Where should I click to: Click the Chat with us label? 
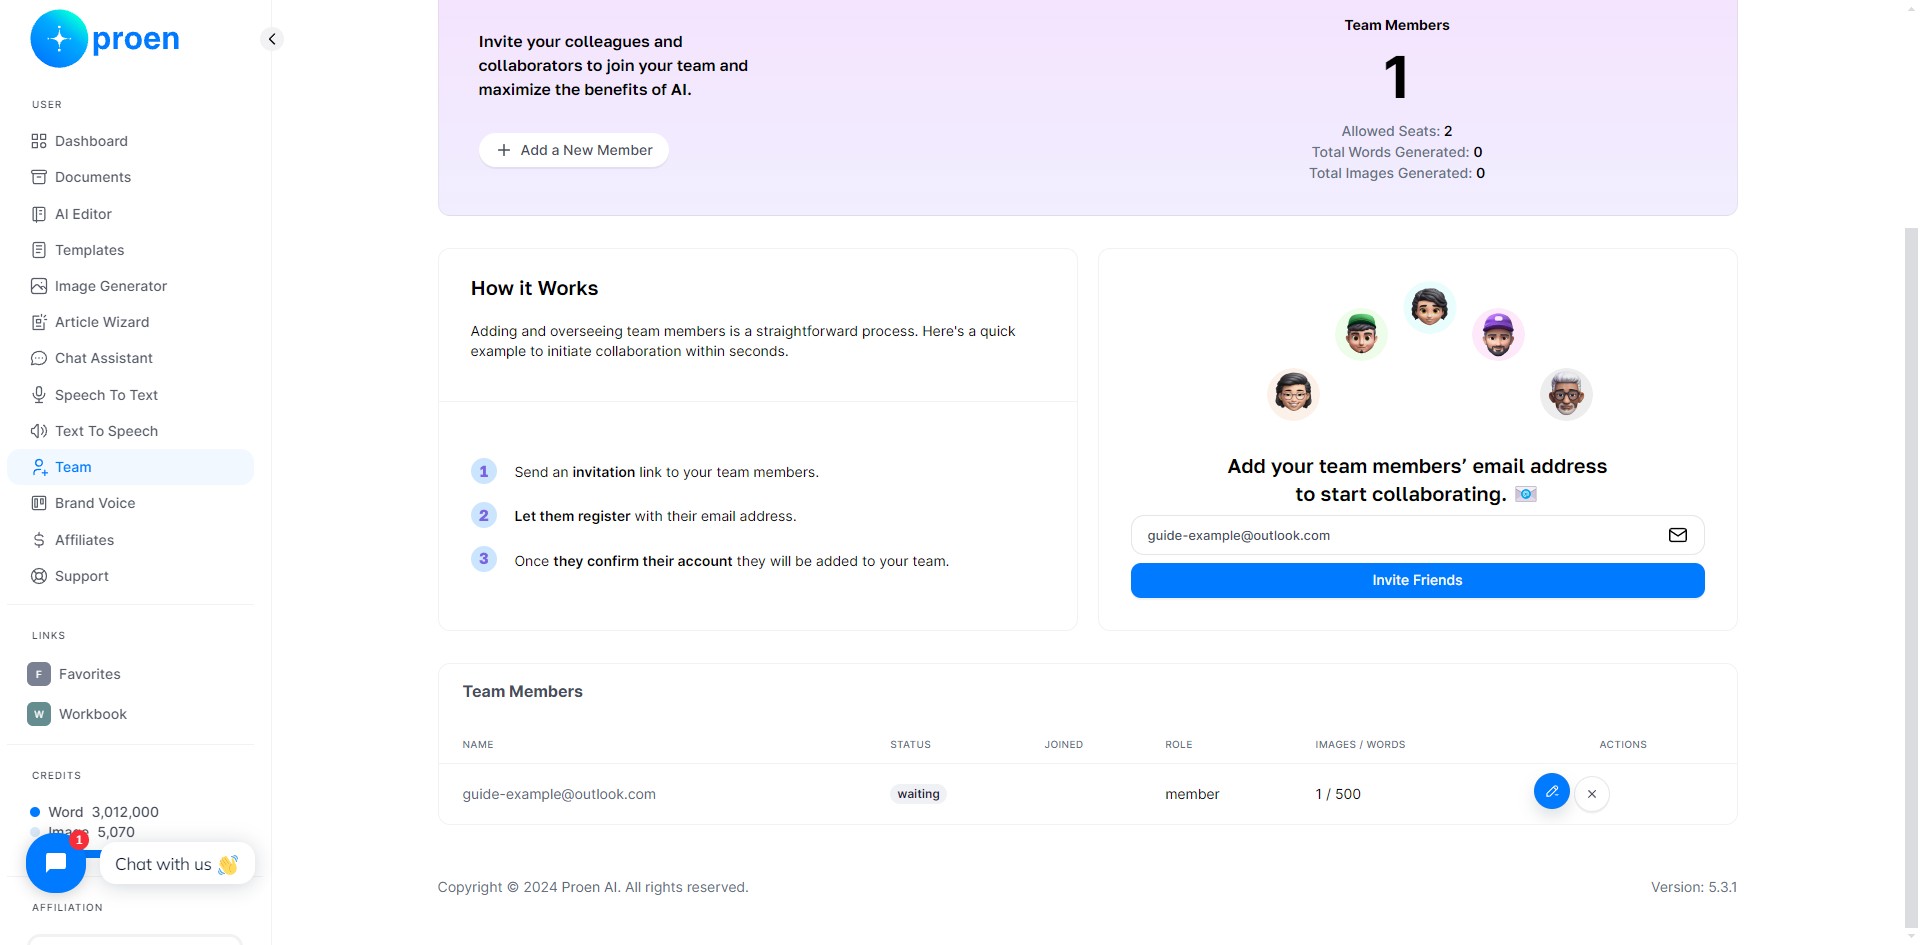point(177,864)
